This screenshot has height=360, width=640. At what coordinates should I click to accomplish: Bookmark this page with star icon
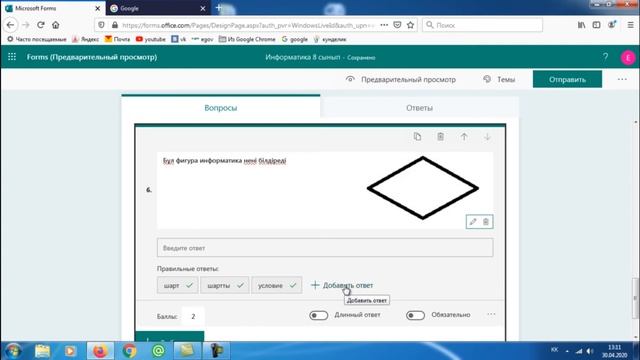point(410,25)
